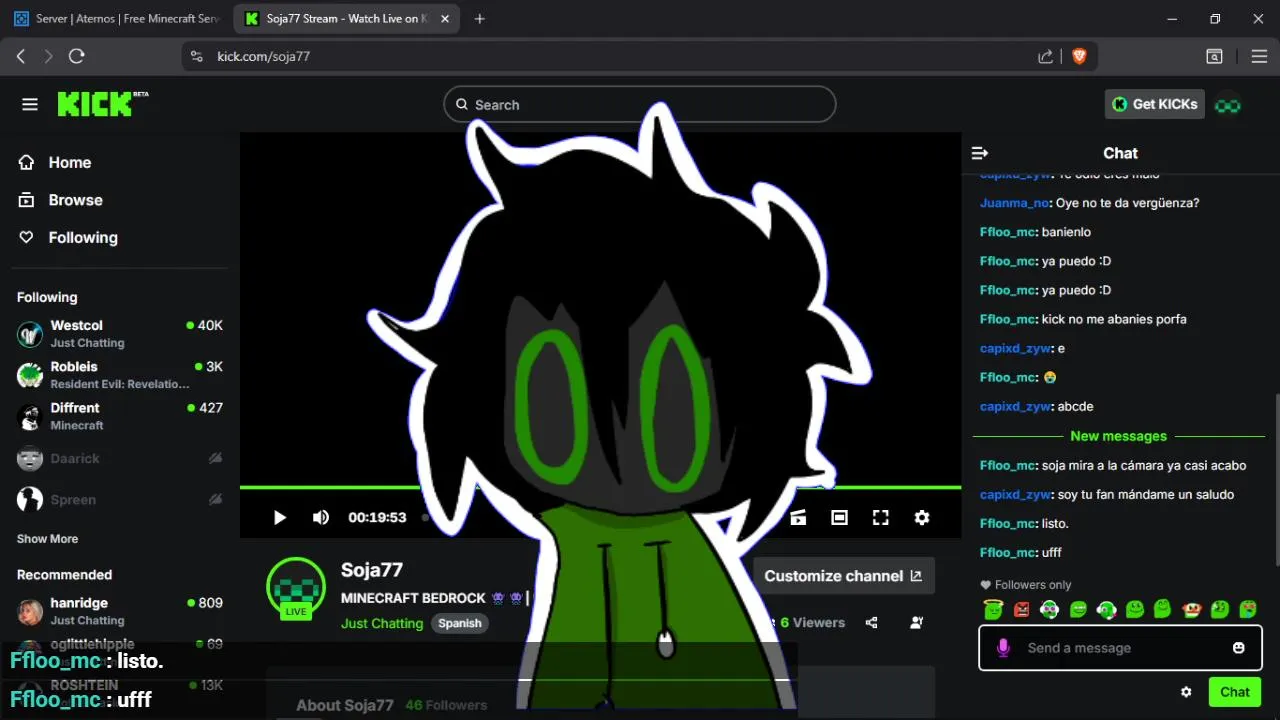This screenshot has height=720, width=1280.
Task: Open recommended hanridge channel
Action: tap(119, 610)
